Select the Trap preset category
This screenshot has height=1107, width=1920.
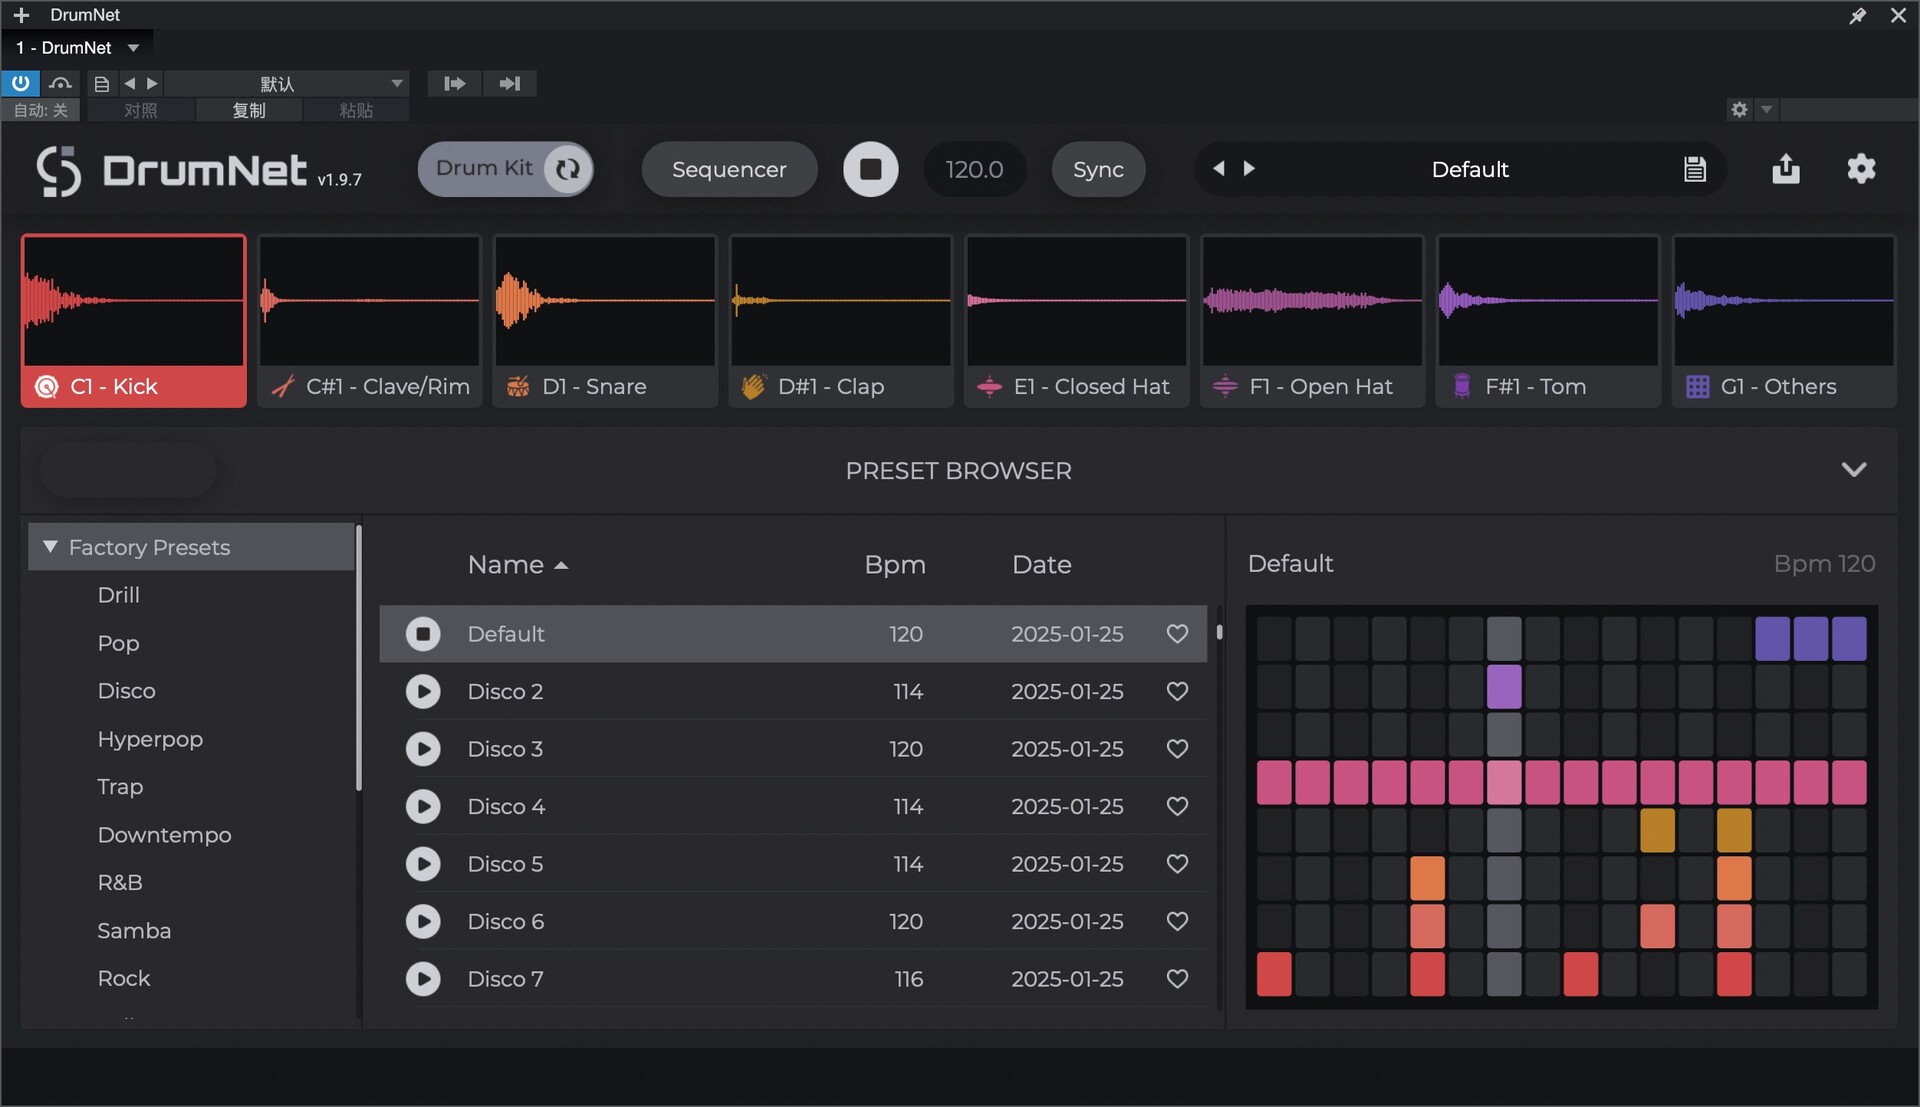tap(120, 787)
